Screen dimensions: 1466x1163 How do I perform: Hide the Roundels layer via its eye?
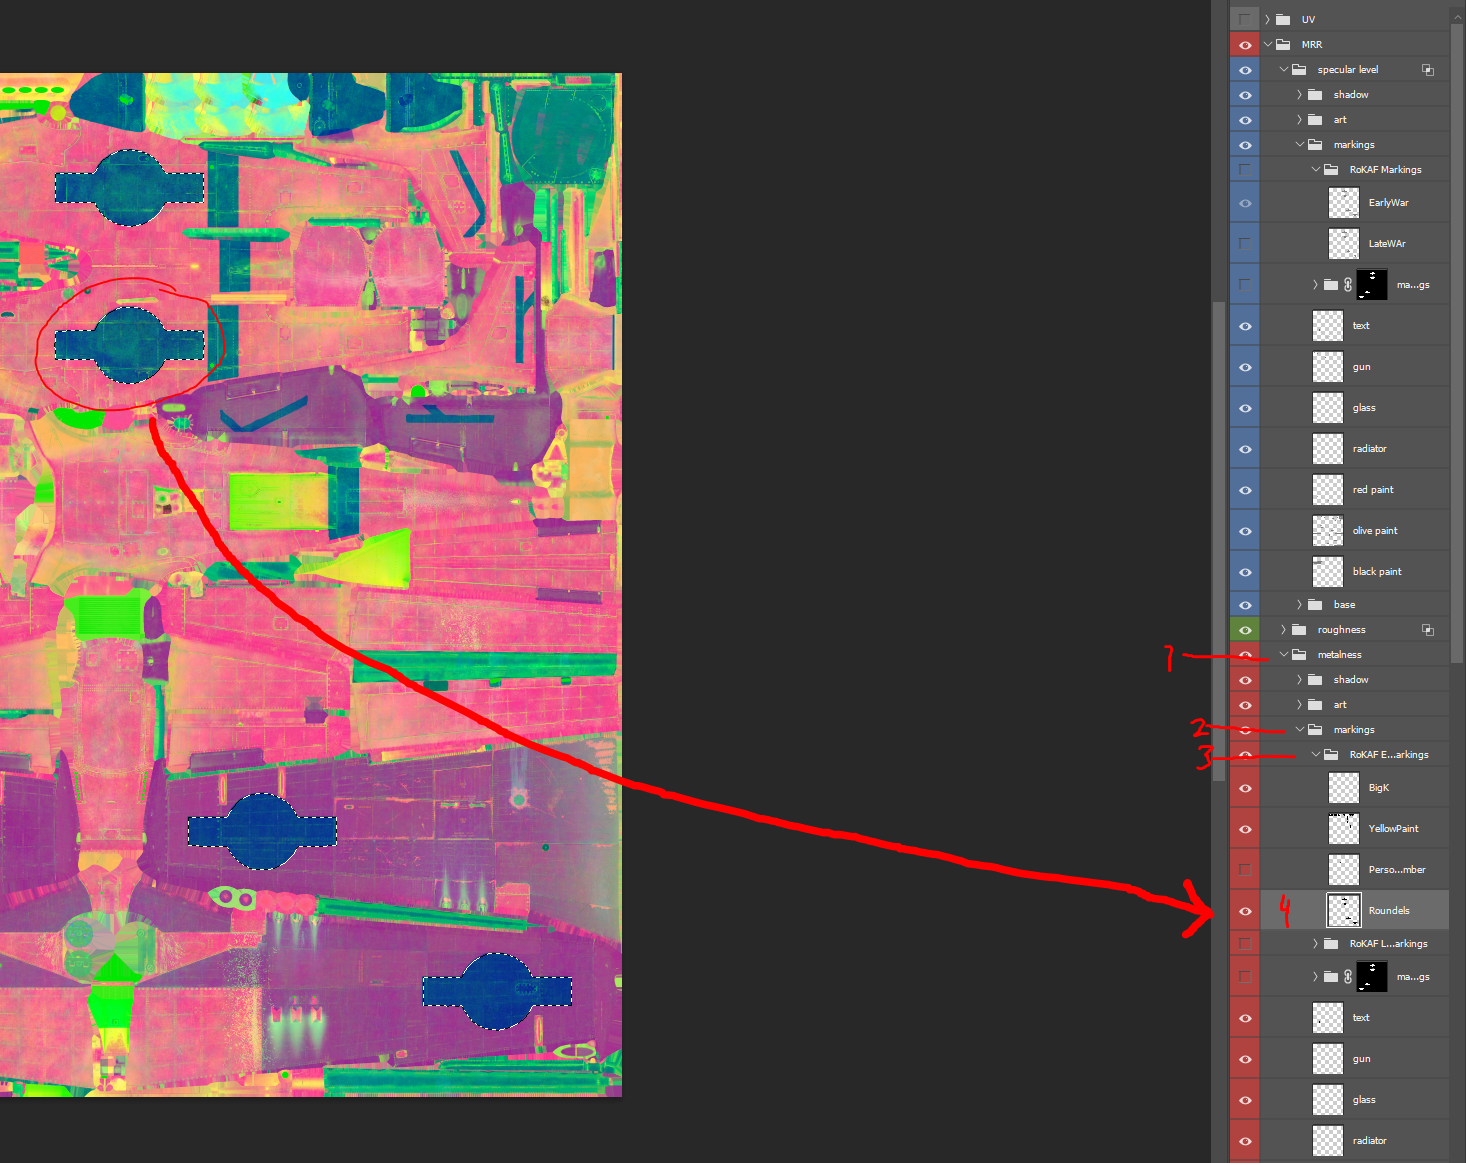tap(1245, 910)
